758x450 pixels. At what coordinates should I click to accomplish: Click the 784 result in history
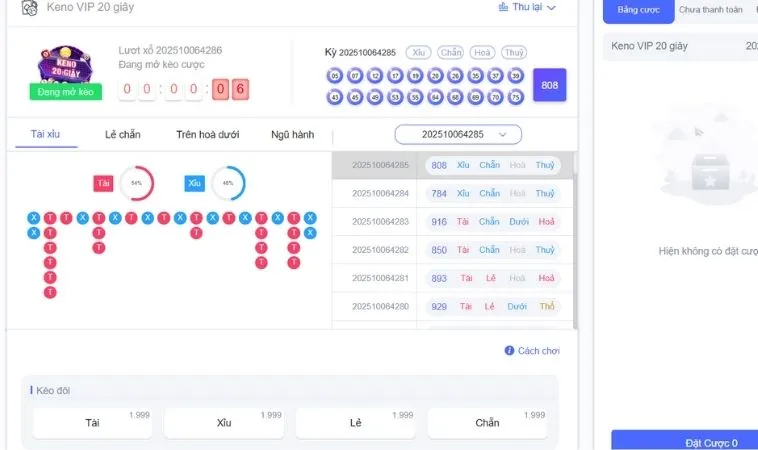439,193
